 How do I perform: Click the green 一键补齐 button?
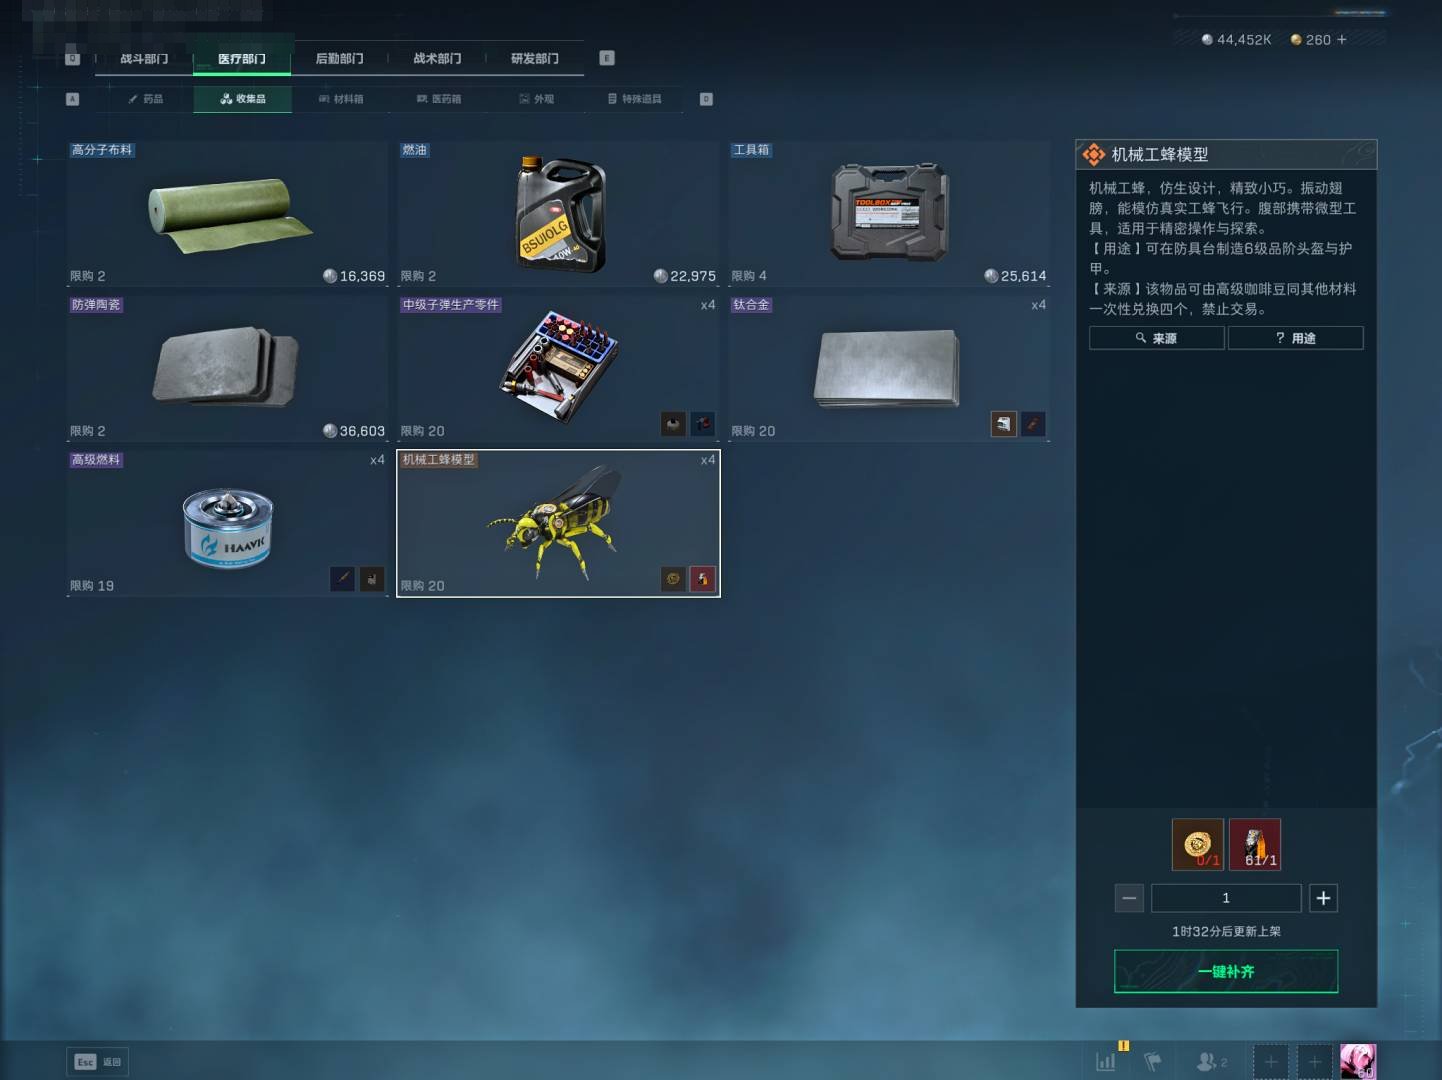pyautogui.click(x=1226, y=971)
